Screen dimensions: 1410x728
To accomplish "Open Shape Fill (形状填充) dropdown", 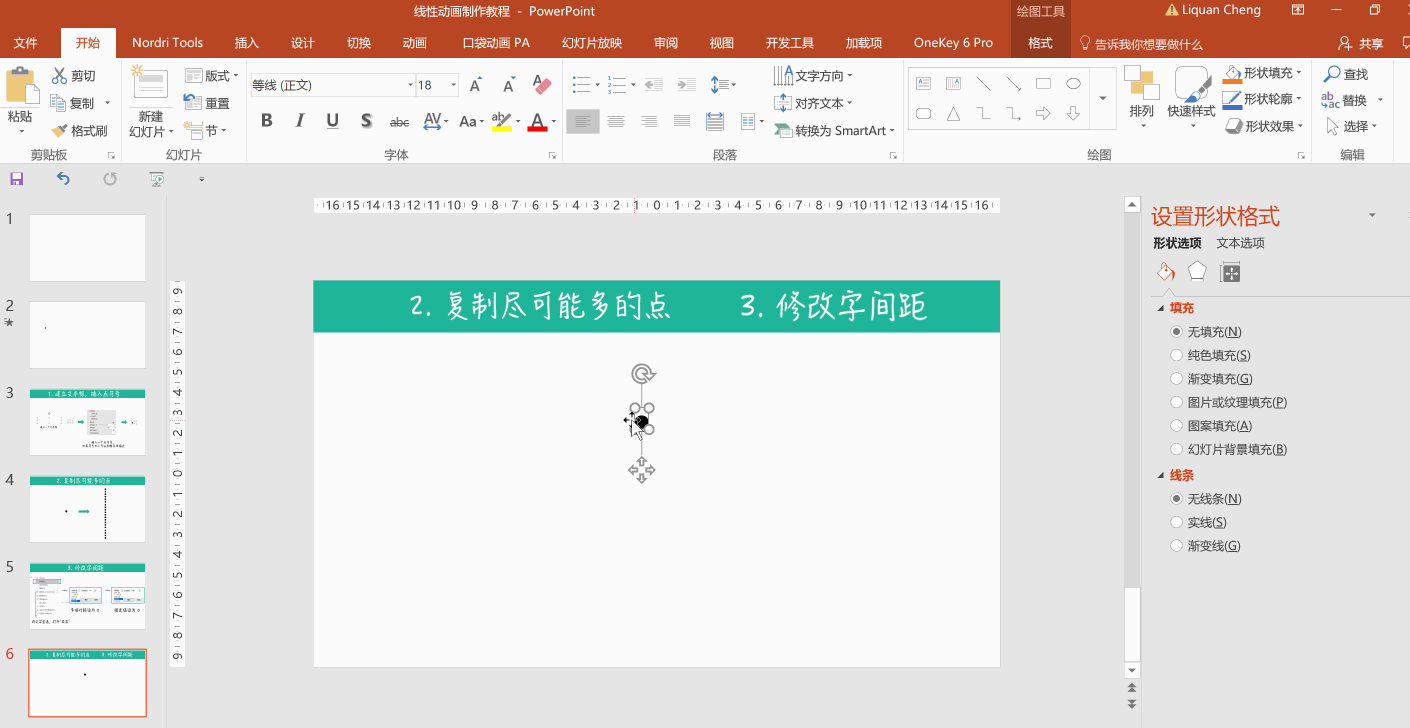I will (x=1264, y=73).
